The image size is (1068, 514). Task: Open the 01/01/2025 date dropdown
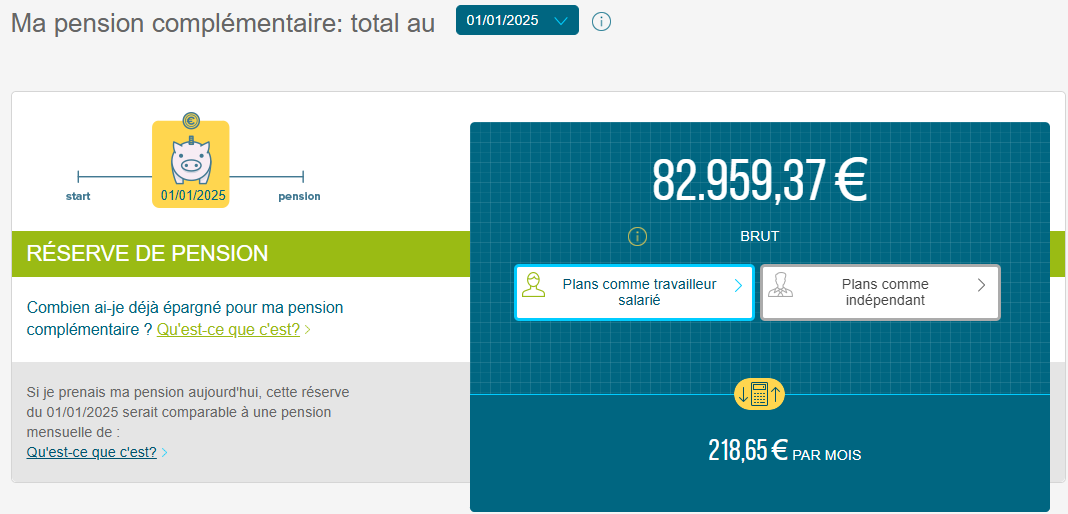click(517, 20)
